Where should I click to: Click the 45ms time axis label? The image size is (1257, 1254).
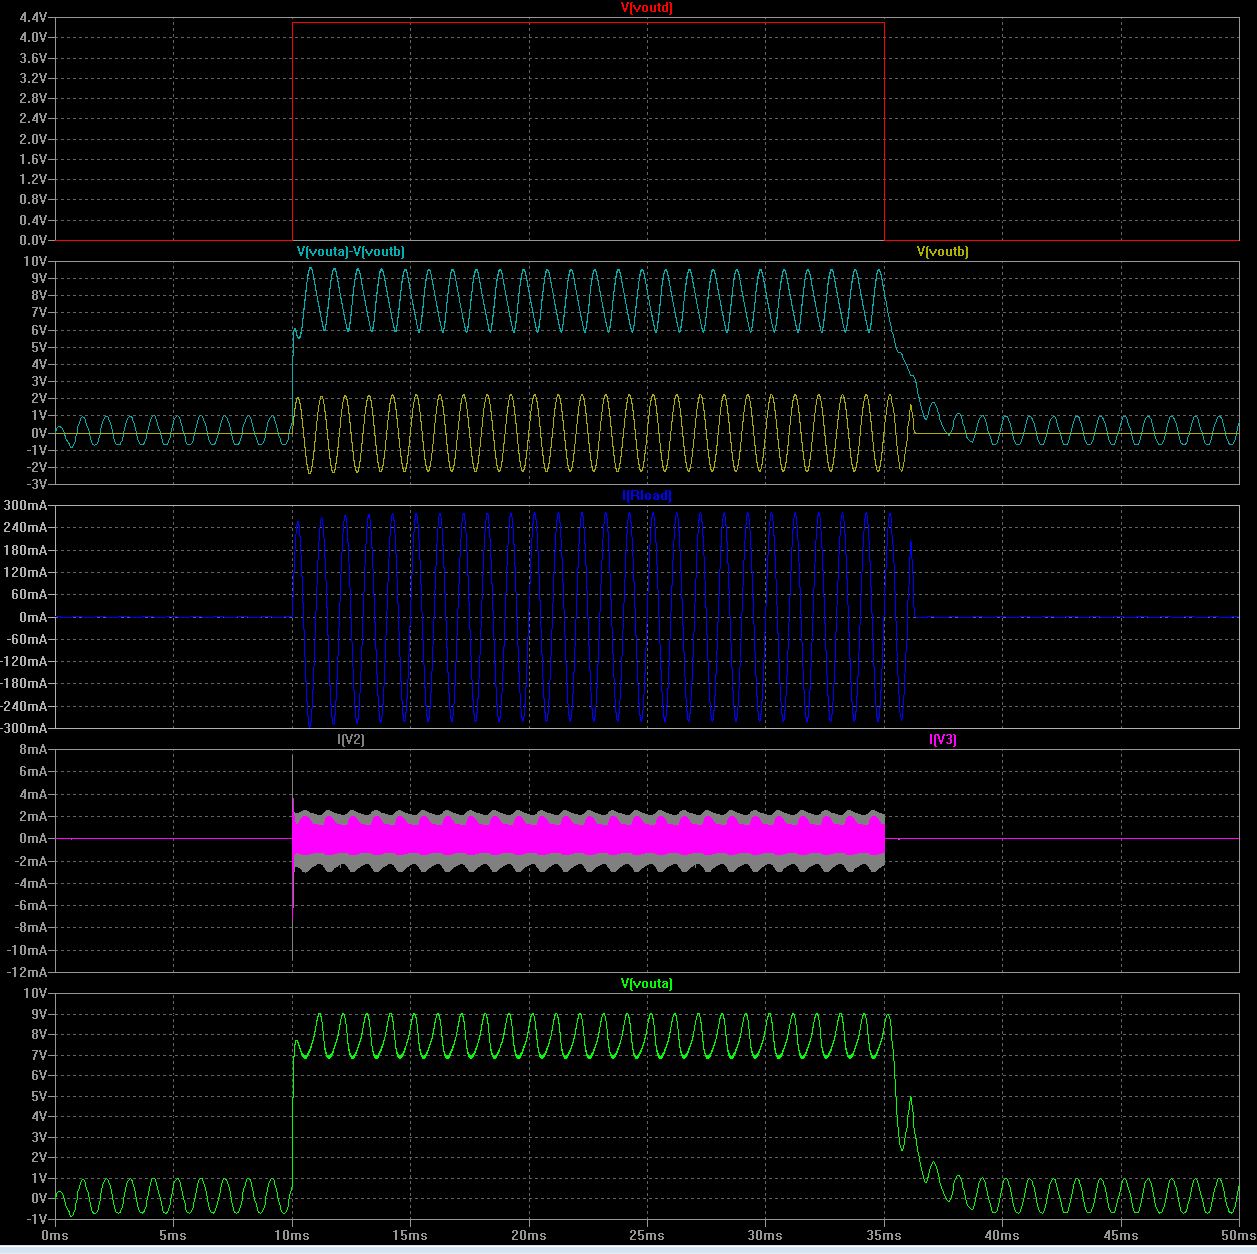click(x=1121, y=1236)
